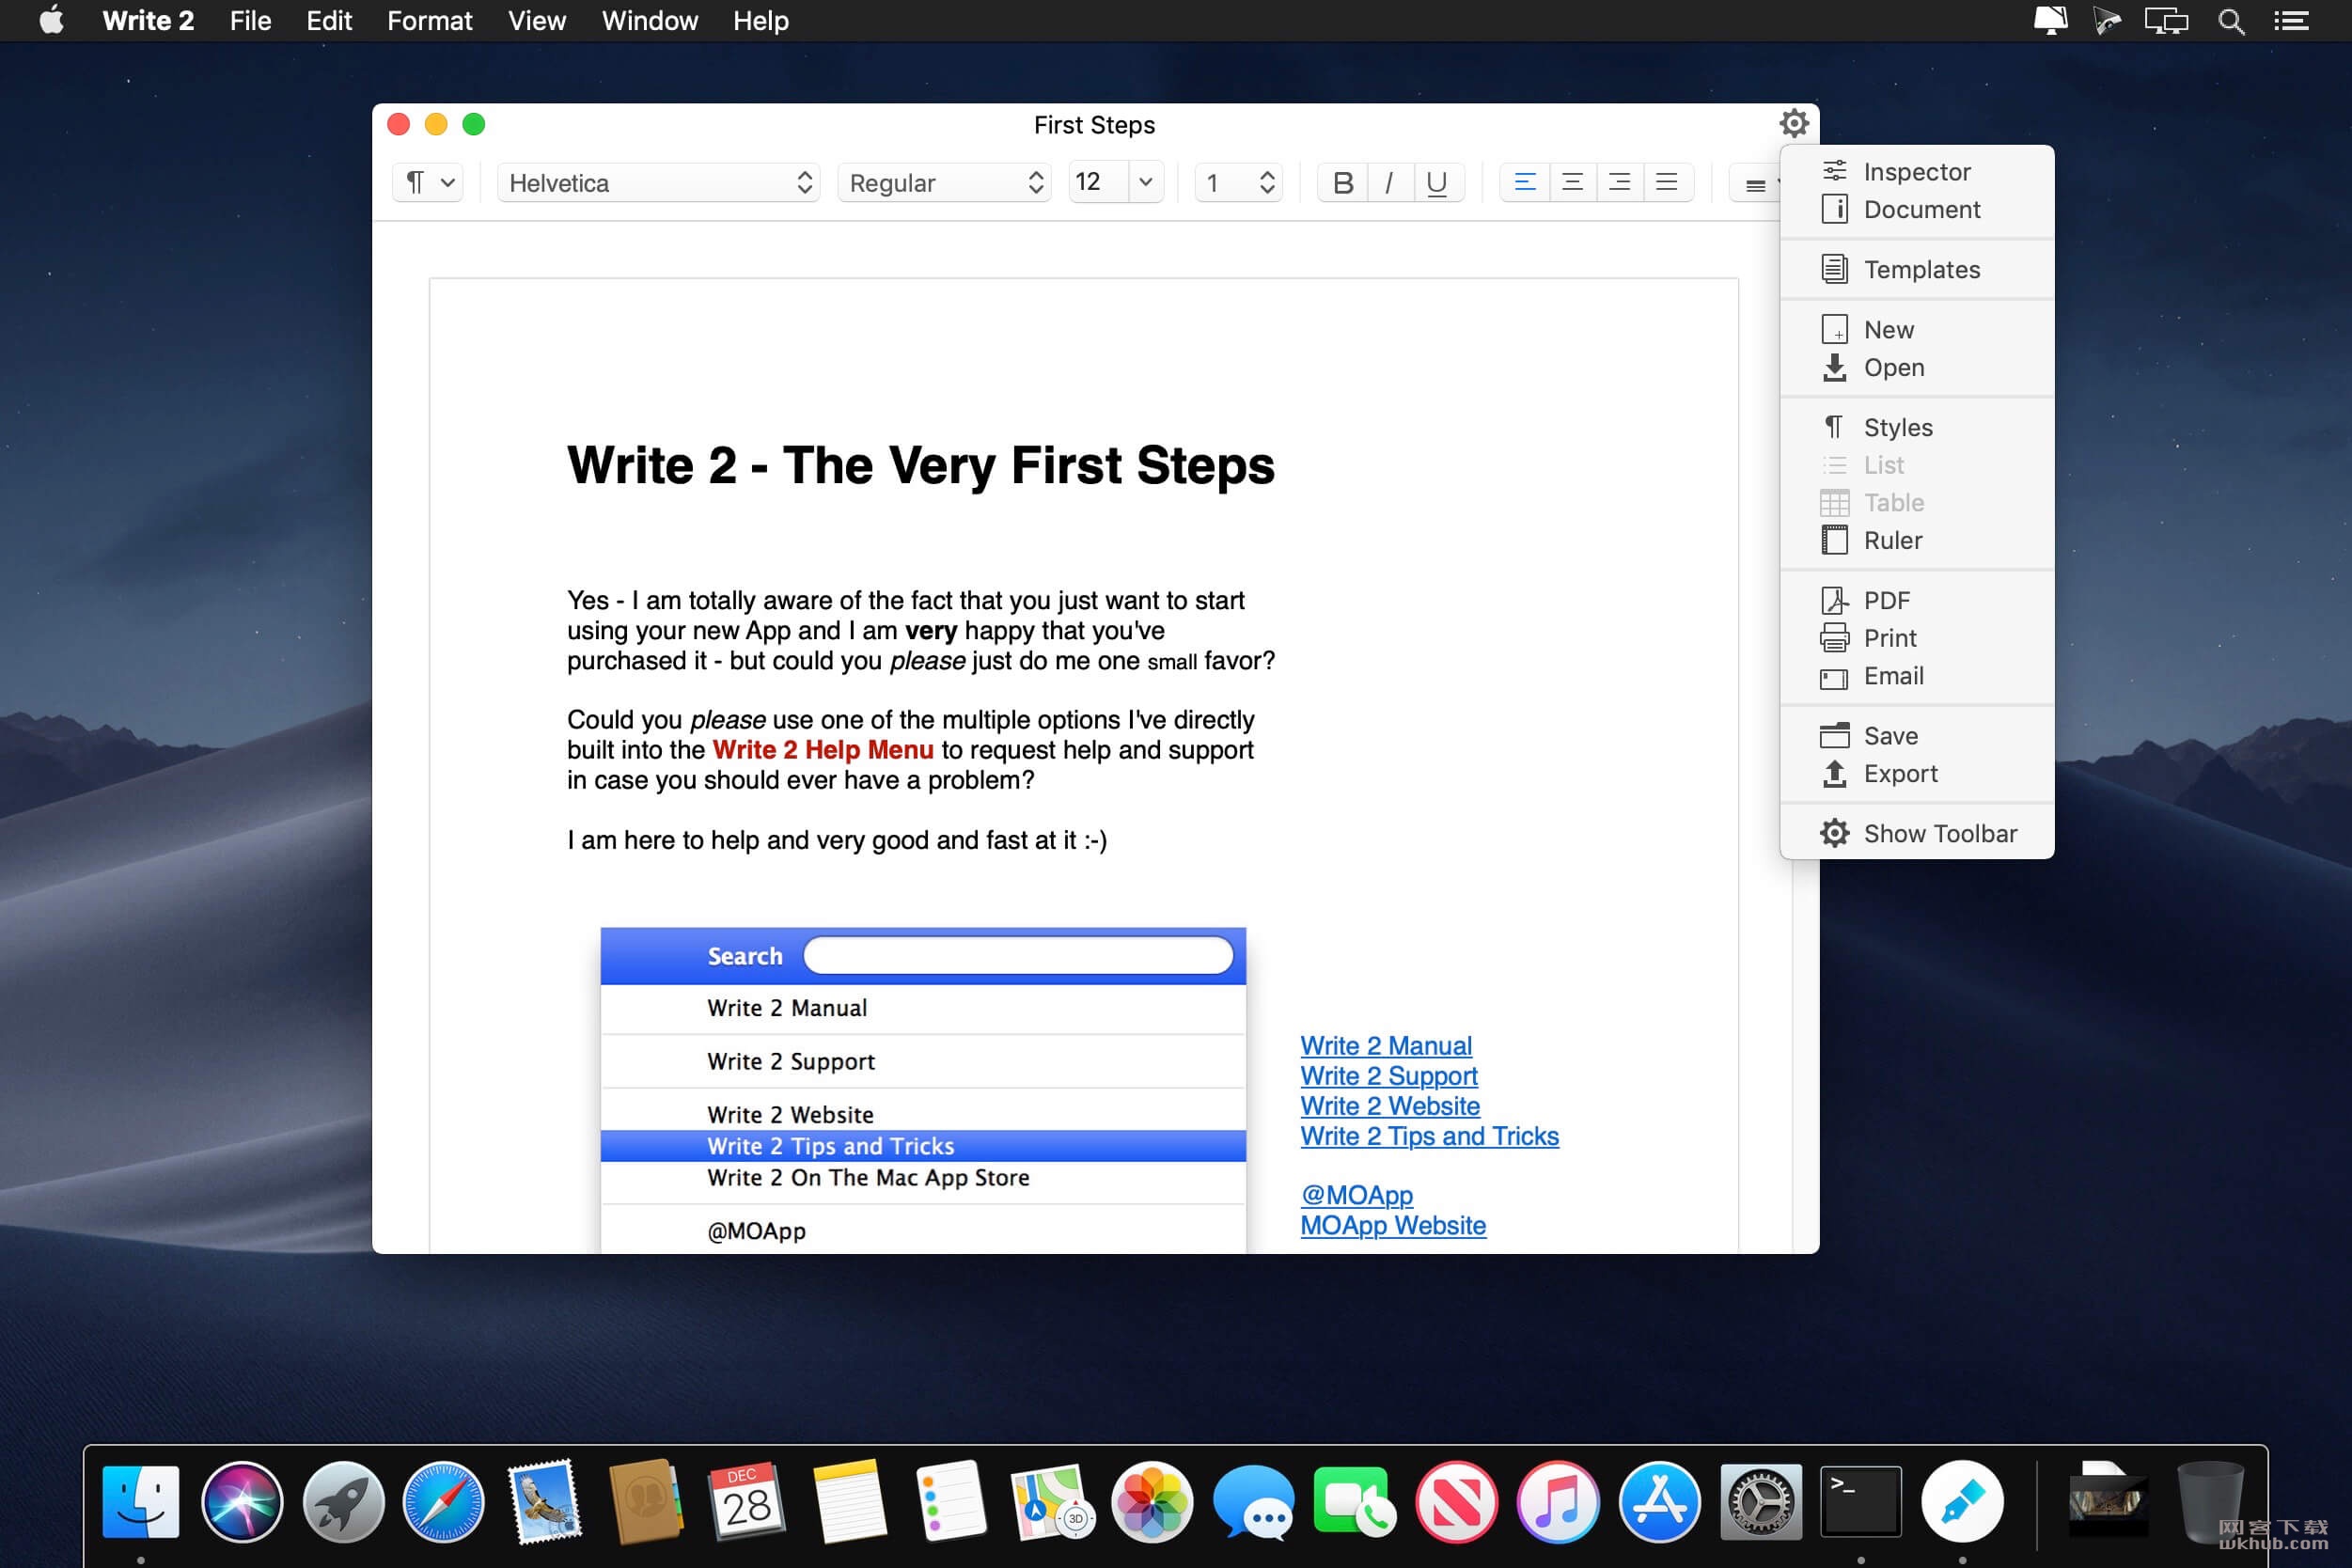Open the File menu
The image size is (2352, 1568).
point(250,21)
